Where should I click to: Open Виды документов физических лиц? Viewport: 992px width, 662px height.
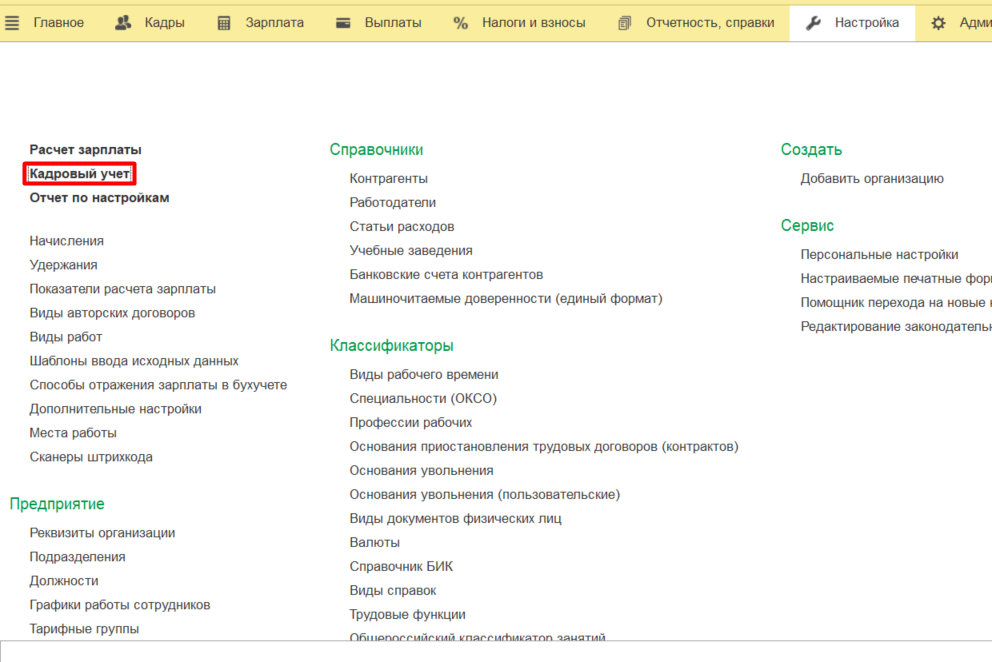(x=456, y=520)
